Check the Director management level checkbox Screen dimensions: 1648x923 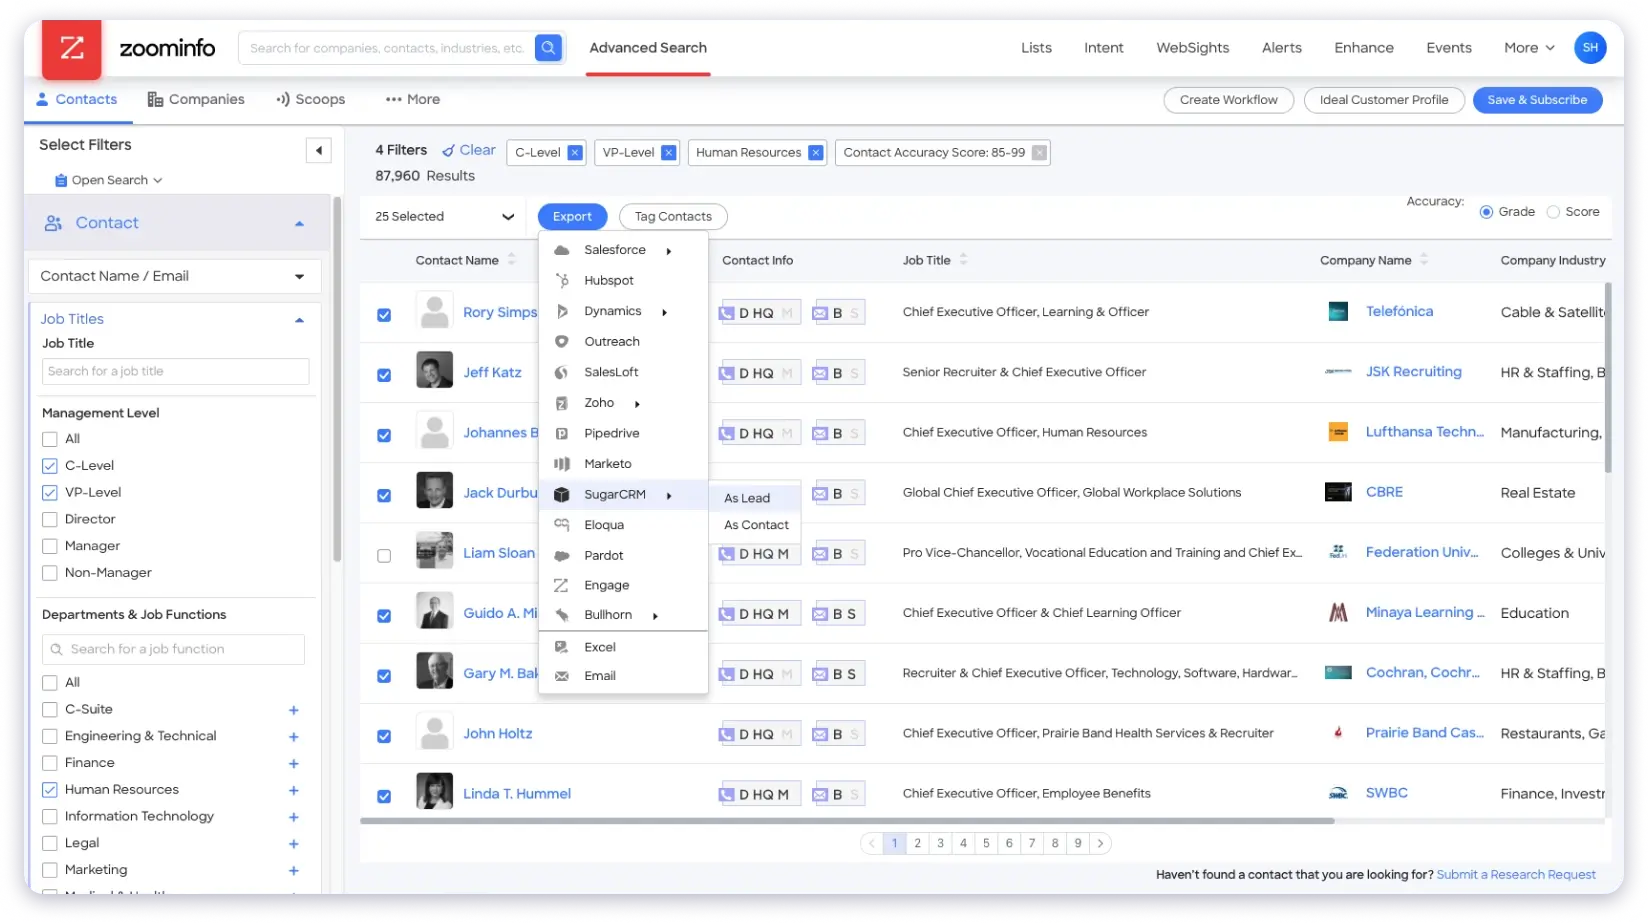click(x=50, y=520)
